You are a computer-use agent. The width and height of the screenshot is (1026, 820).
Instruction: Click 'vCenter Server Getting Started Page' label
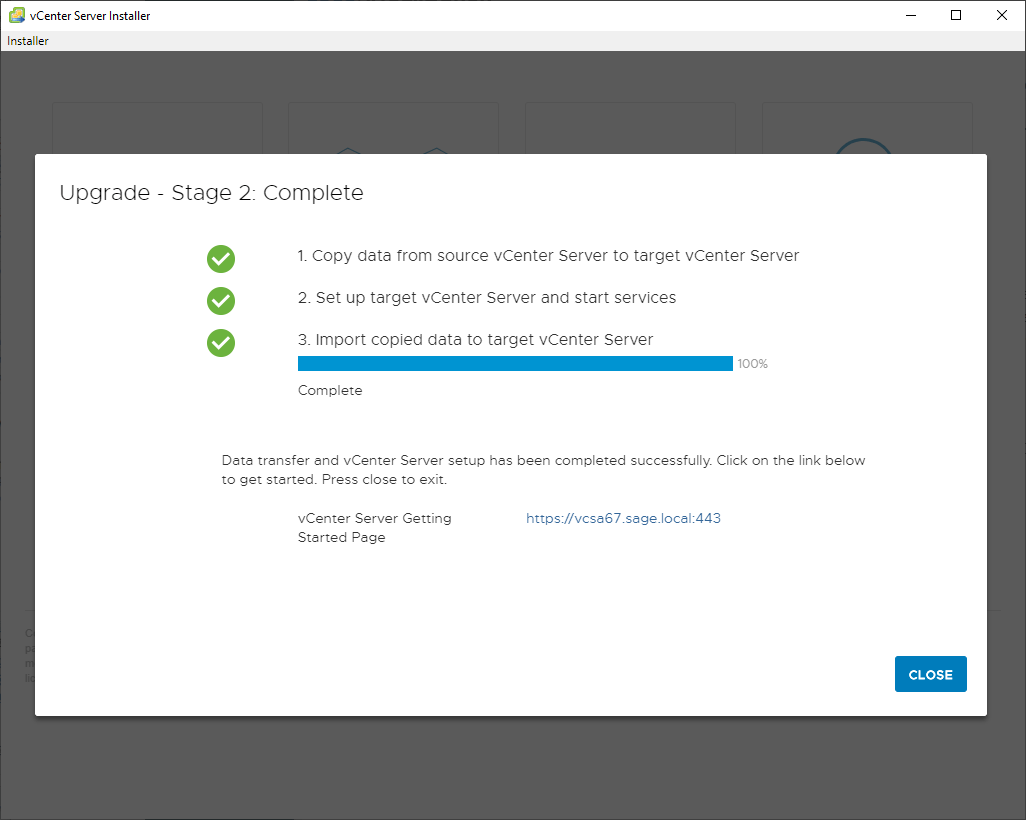pyautogui.click(x=374, y=527)
